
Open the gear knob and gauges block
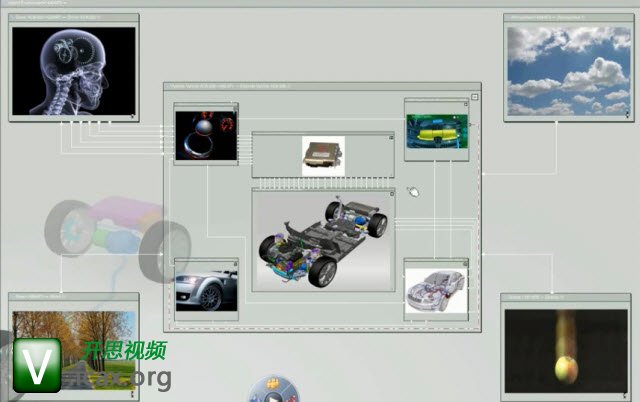[206, 135]
